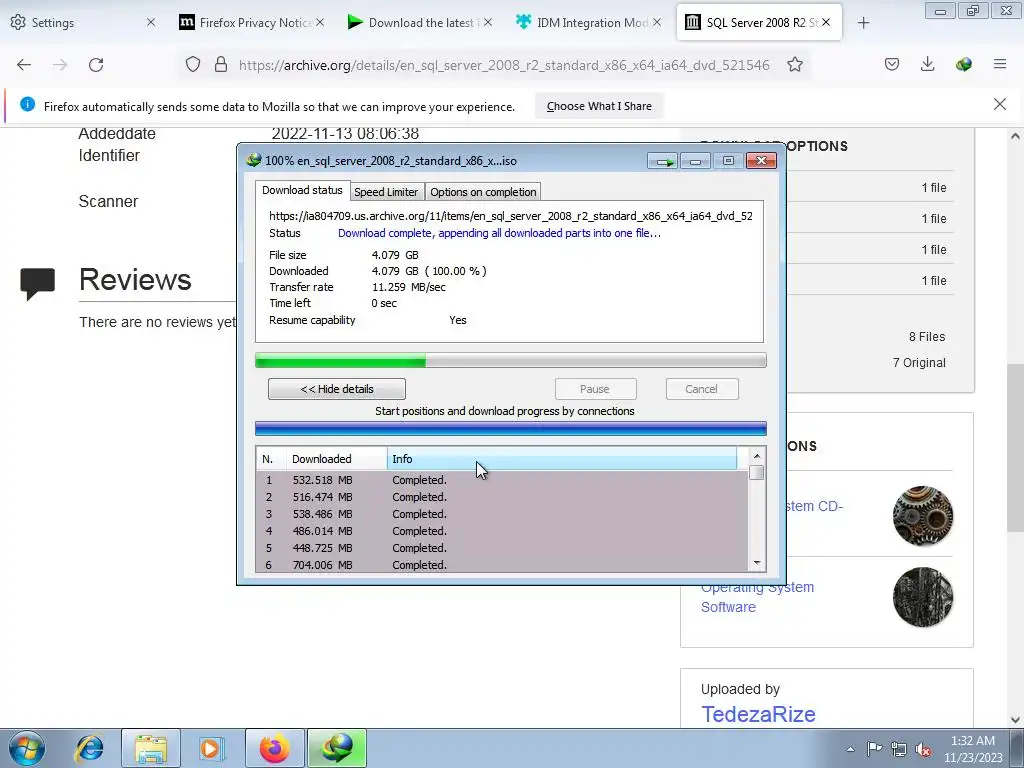
Task: Dismiss the Mozilla data notification bar
Action: coord(1000,104)
